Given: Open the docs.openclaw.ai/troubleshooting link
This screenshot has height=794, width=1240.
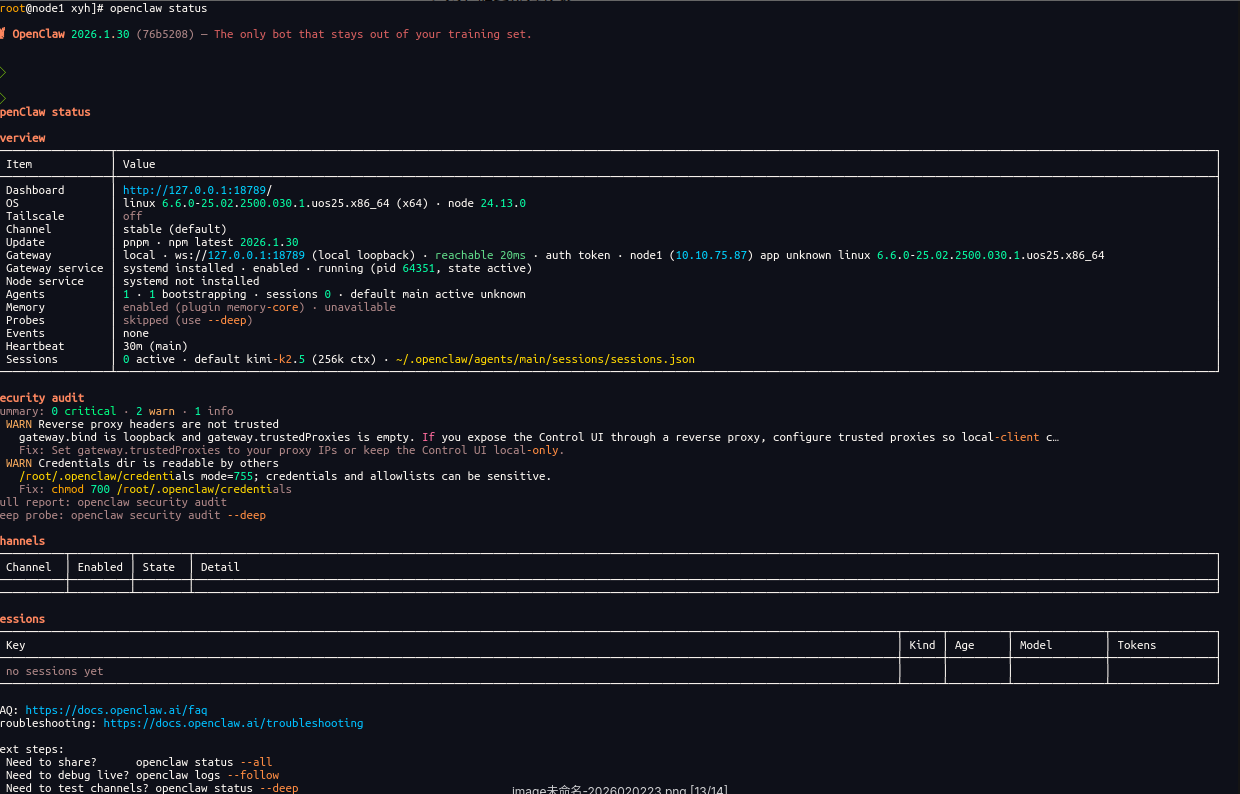Looking at the screenshot, I should (x=233, y=723).
